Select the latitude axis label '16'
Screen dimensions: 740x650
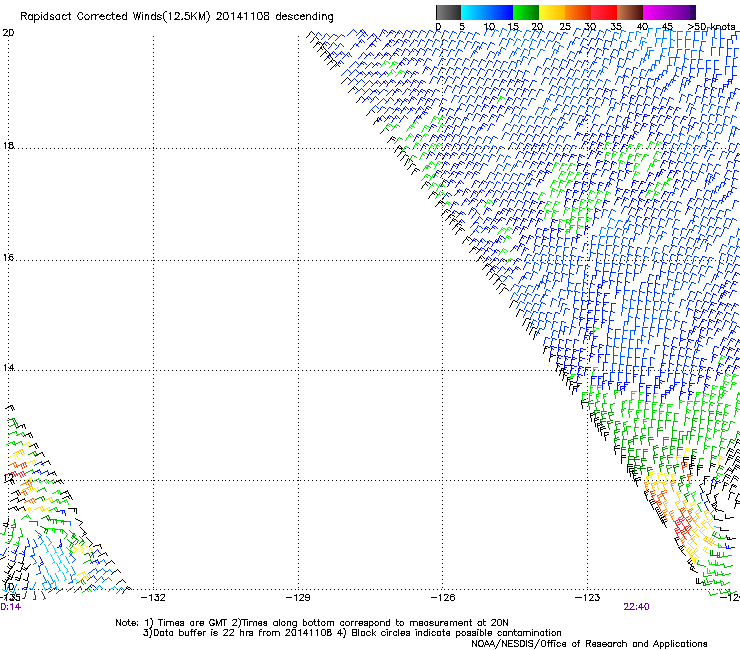point(8,258)
